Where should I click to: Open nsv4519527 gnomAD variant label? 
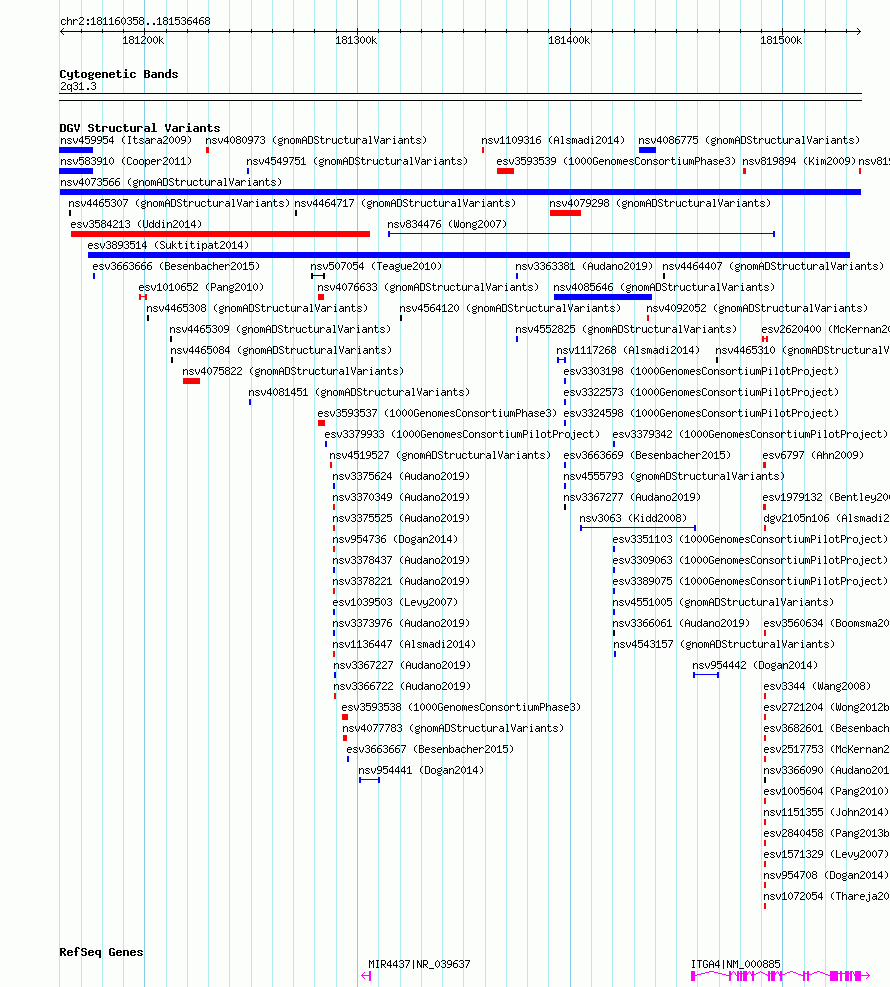click(440, 455)
